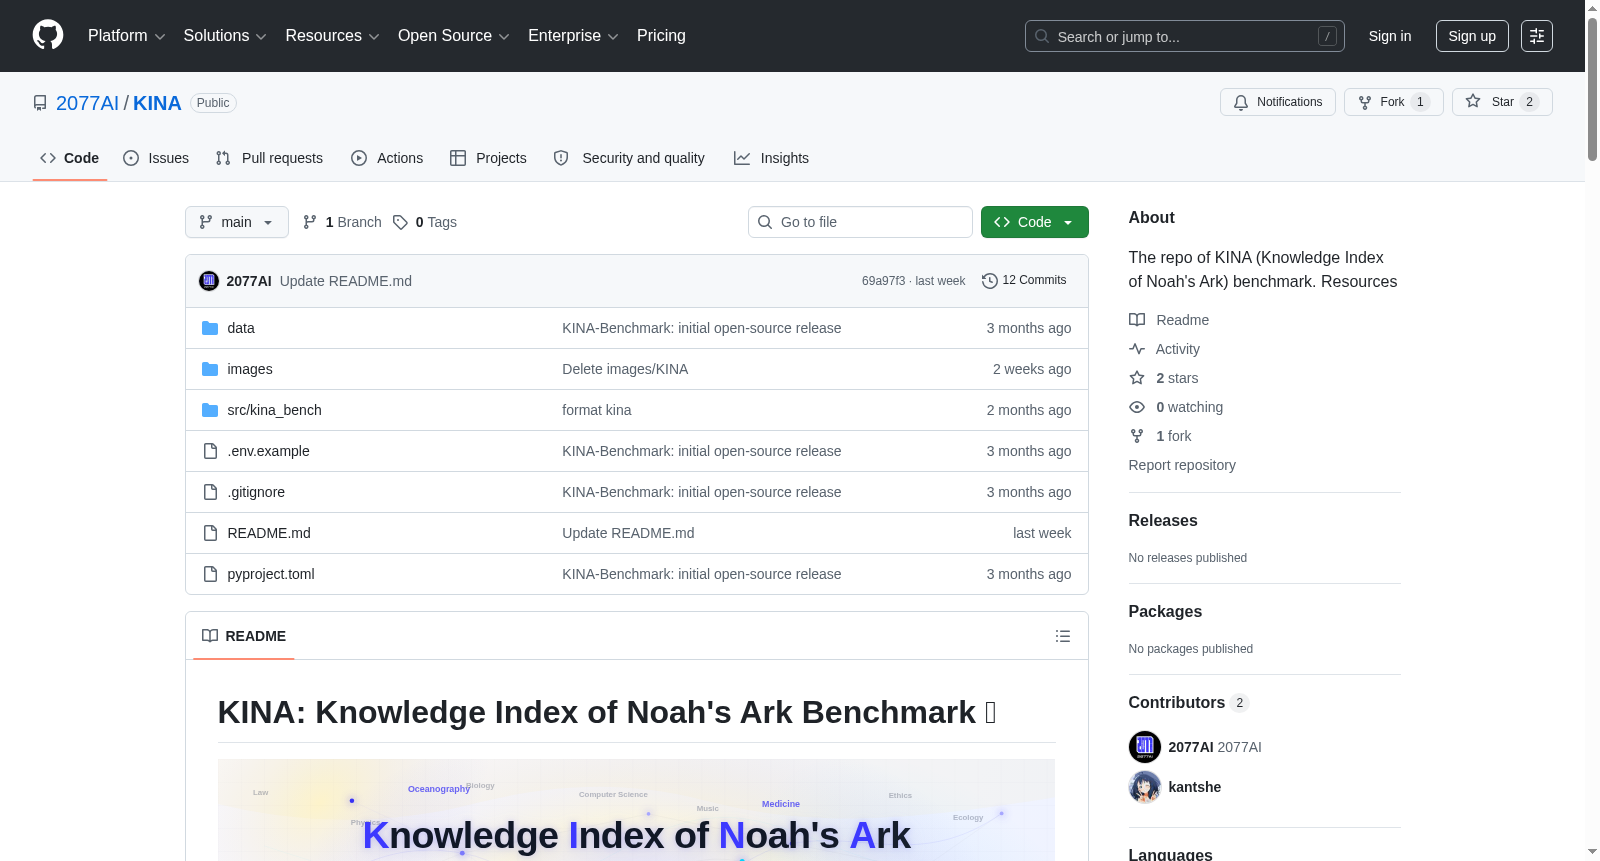Click the repository icon beside 2077AI
The image size is (1600, 861).
coord(40,103)
